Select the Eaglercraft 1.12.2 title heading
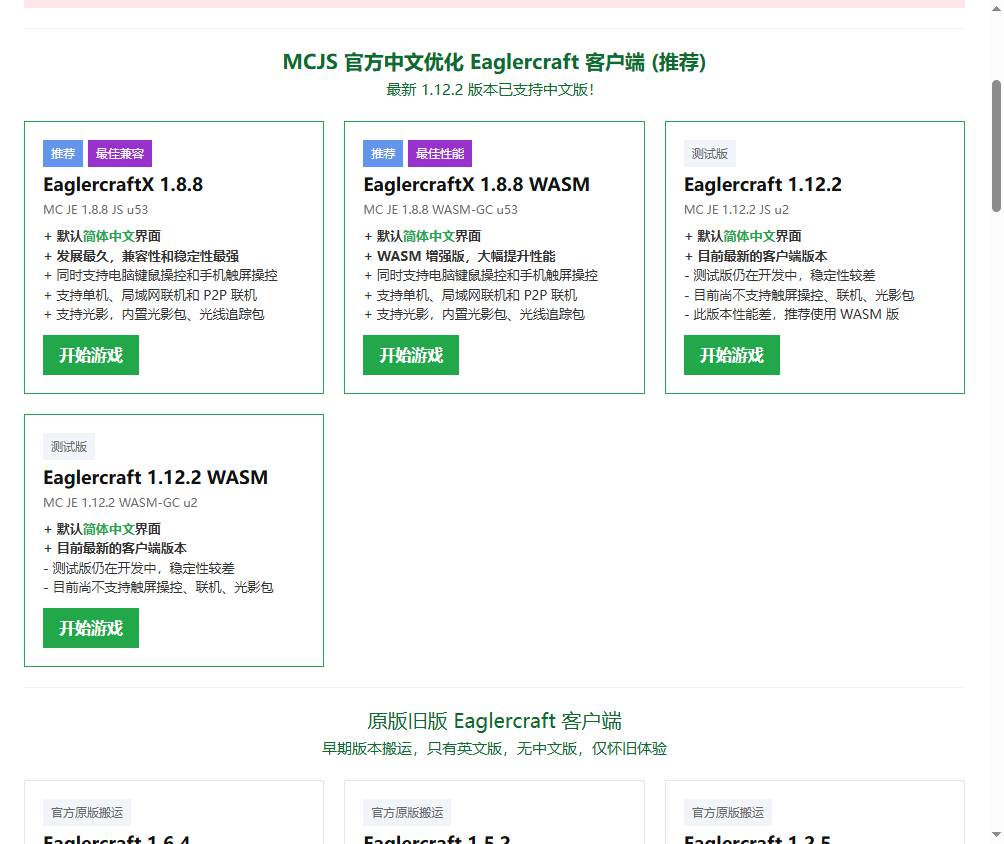Screen dimensions: 1004x844 (x=763, y=184)
